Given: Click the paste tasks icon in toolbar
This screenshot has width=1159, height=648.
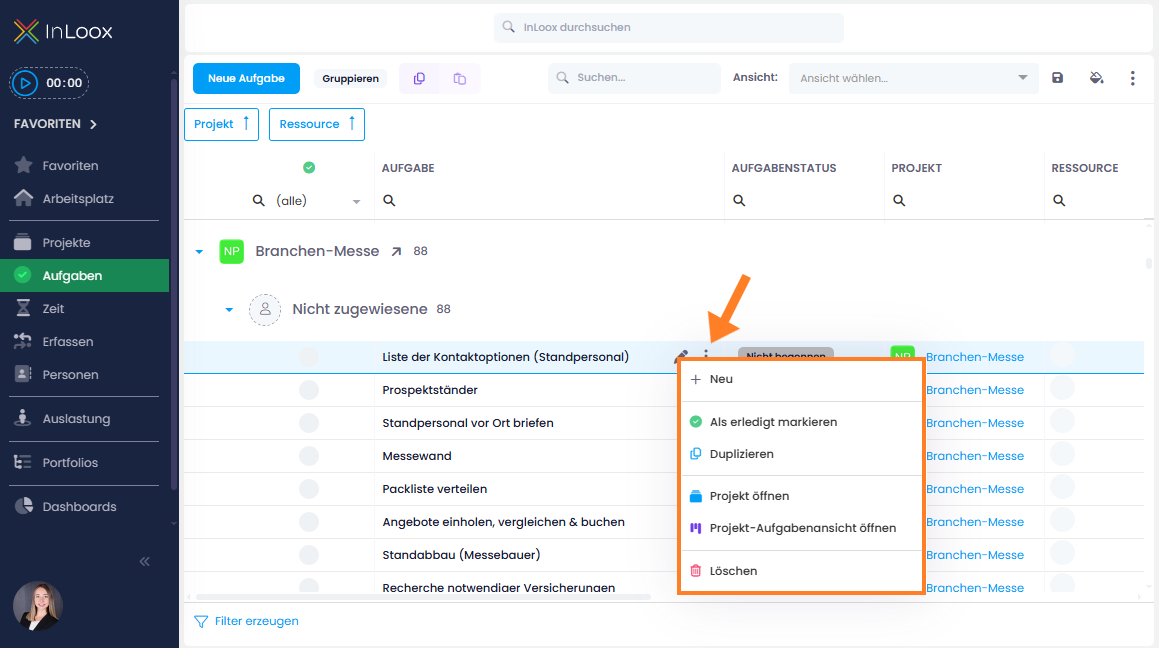Looking at the screenshot, I should 460,78.
